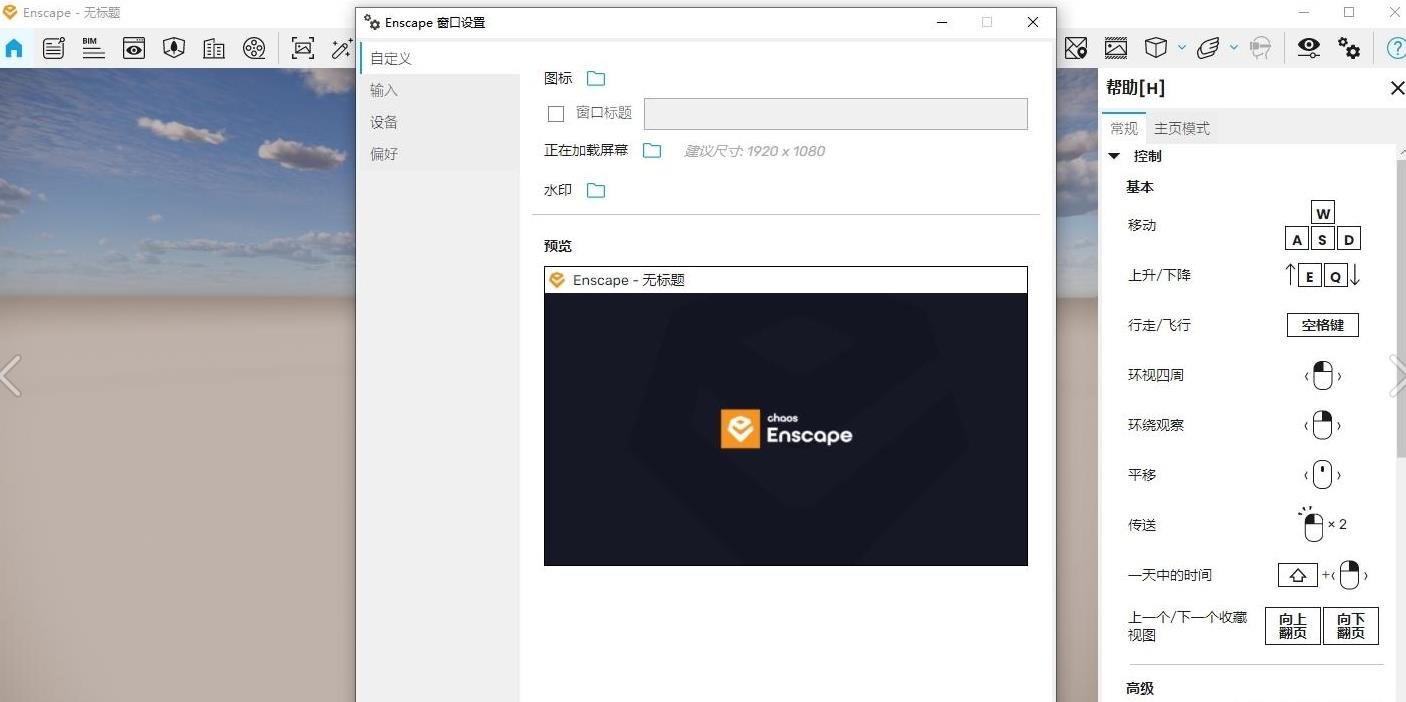Image resolution: width=1406 pixels, height=702 pixels.
Task: Click the double-gear general settings icon
Action: 1349,47
